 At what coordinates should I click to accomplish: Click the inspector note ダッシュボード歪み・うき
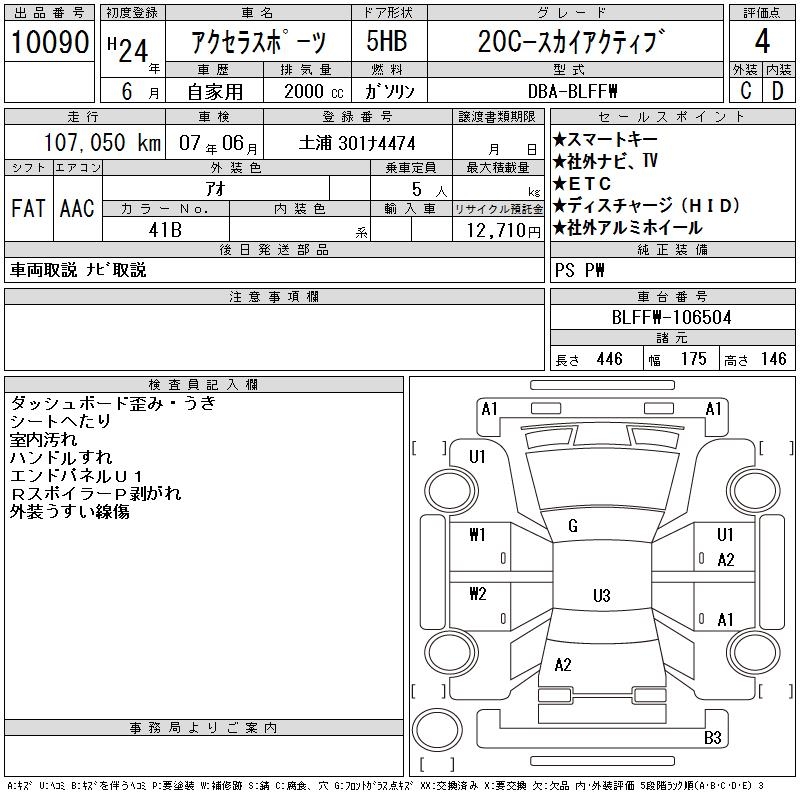113,403
